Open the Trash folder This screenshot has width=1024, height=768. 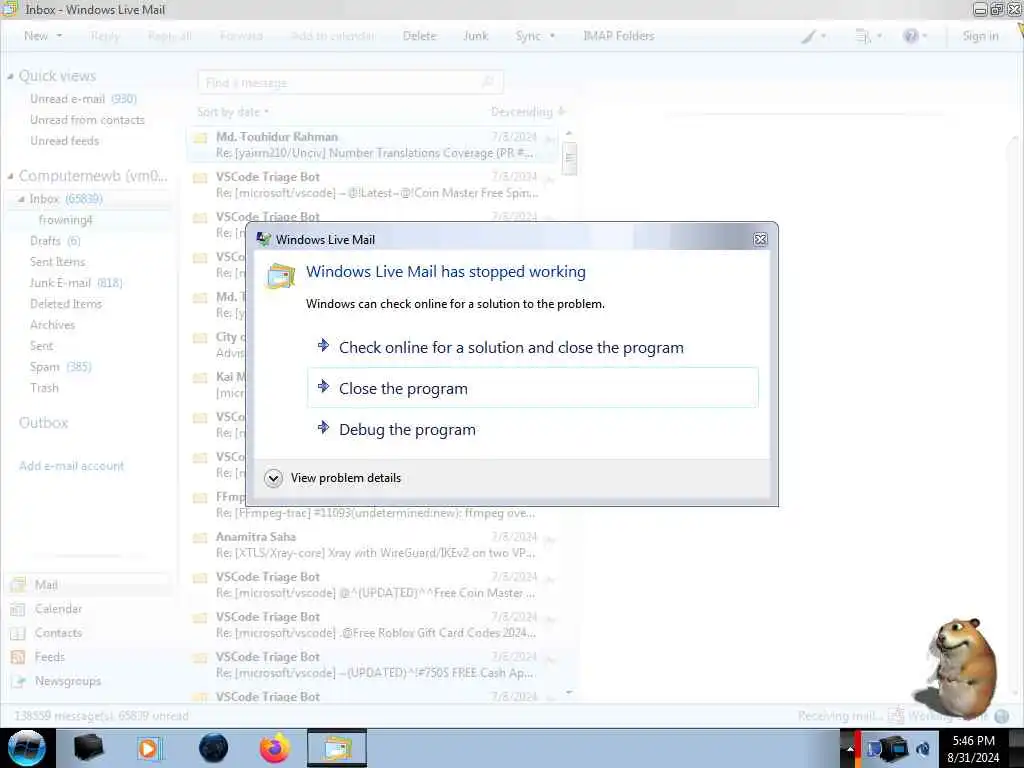pos(44,388)
